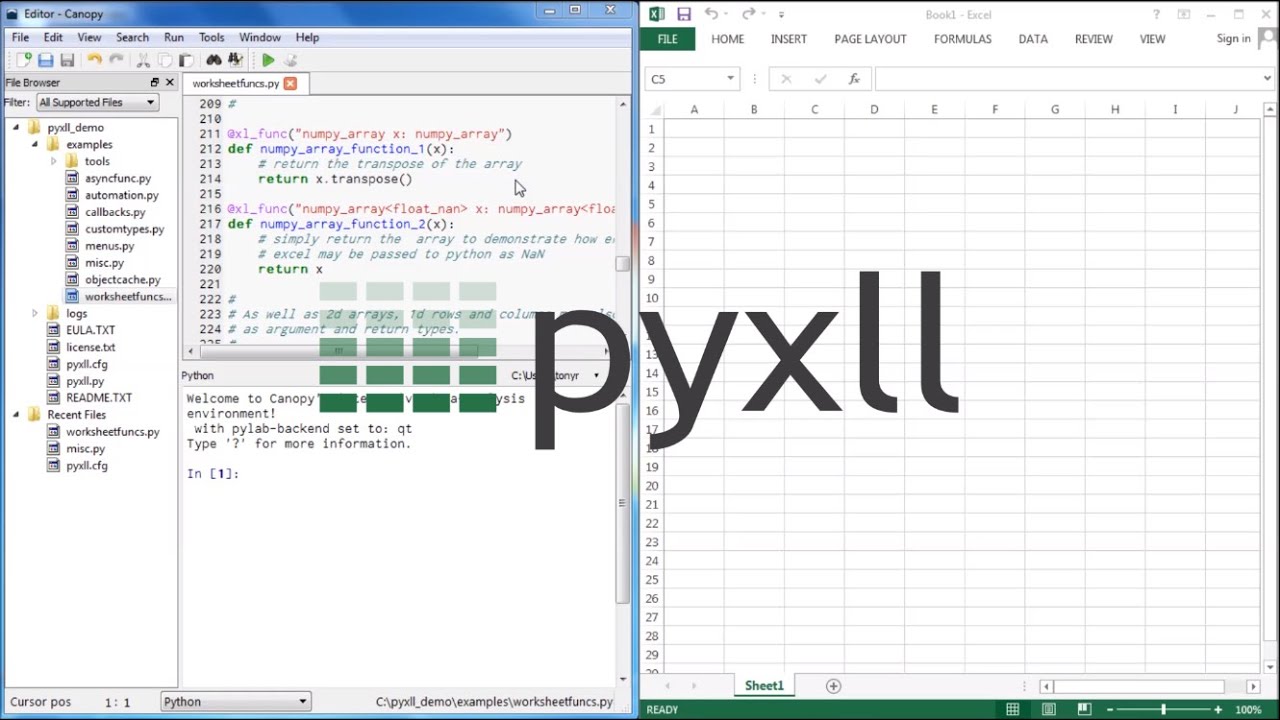Undock the File Browser panel

[154, 82]
